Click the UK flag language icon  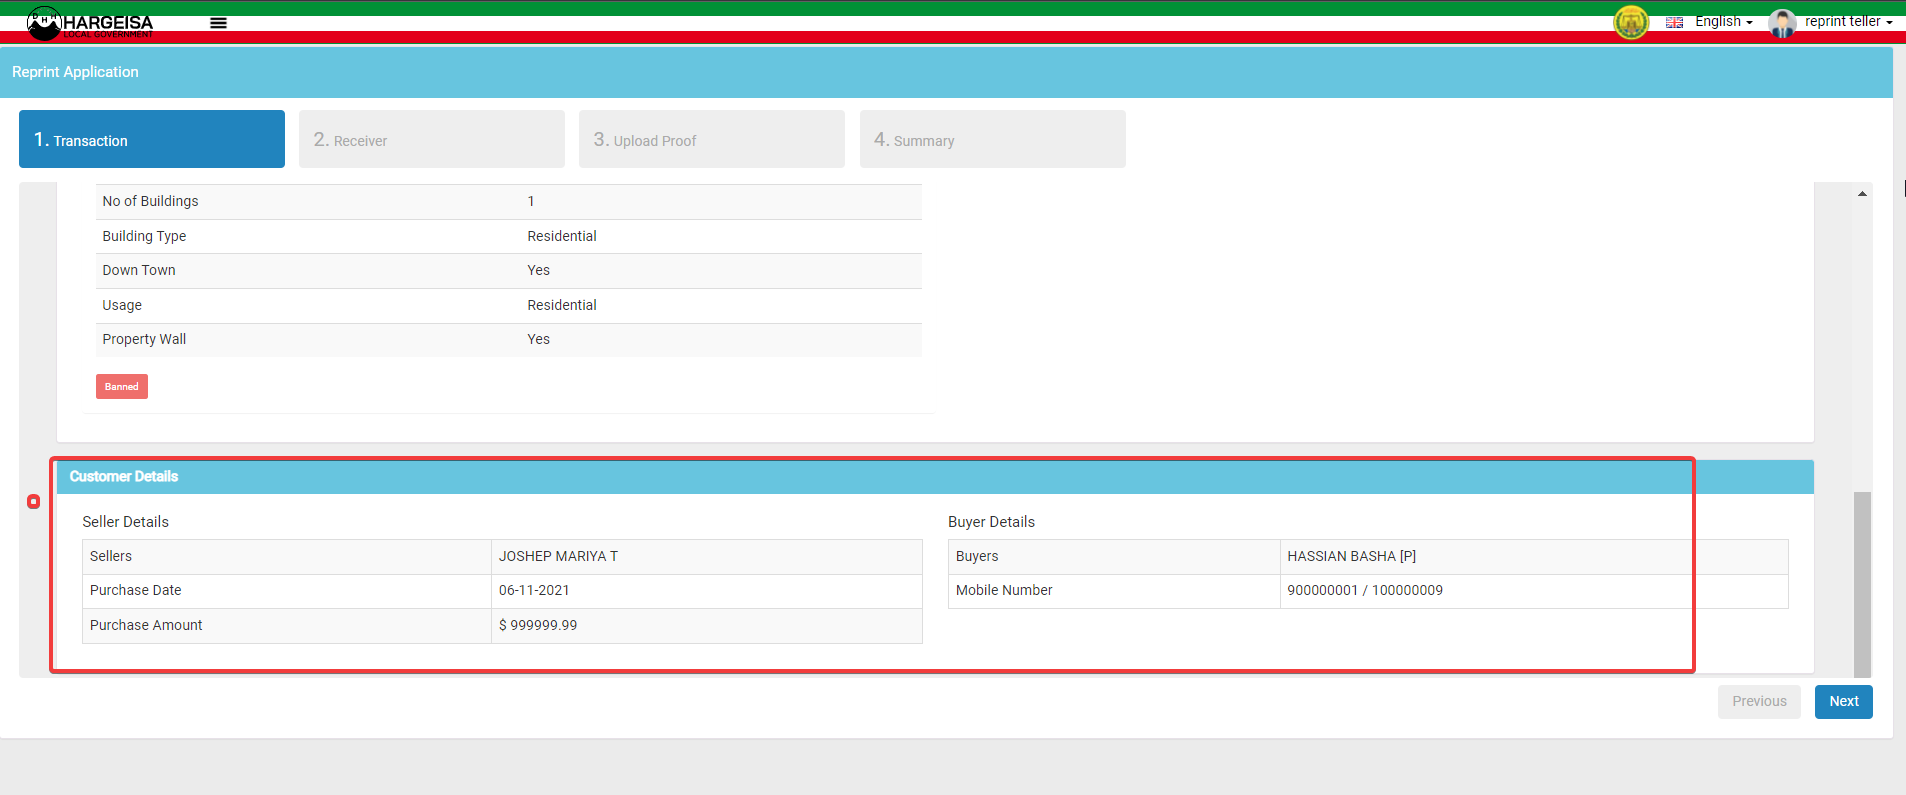click(x=1674, y=22)
